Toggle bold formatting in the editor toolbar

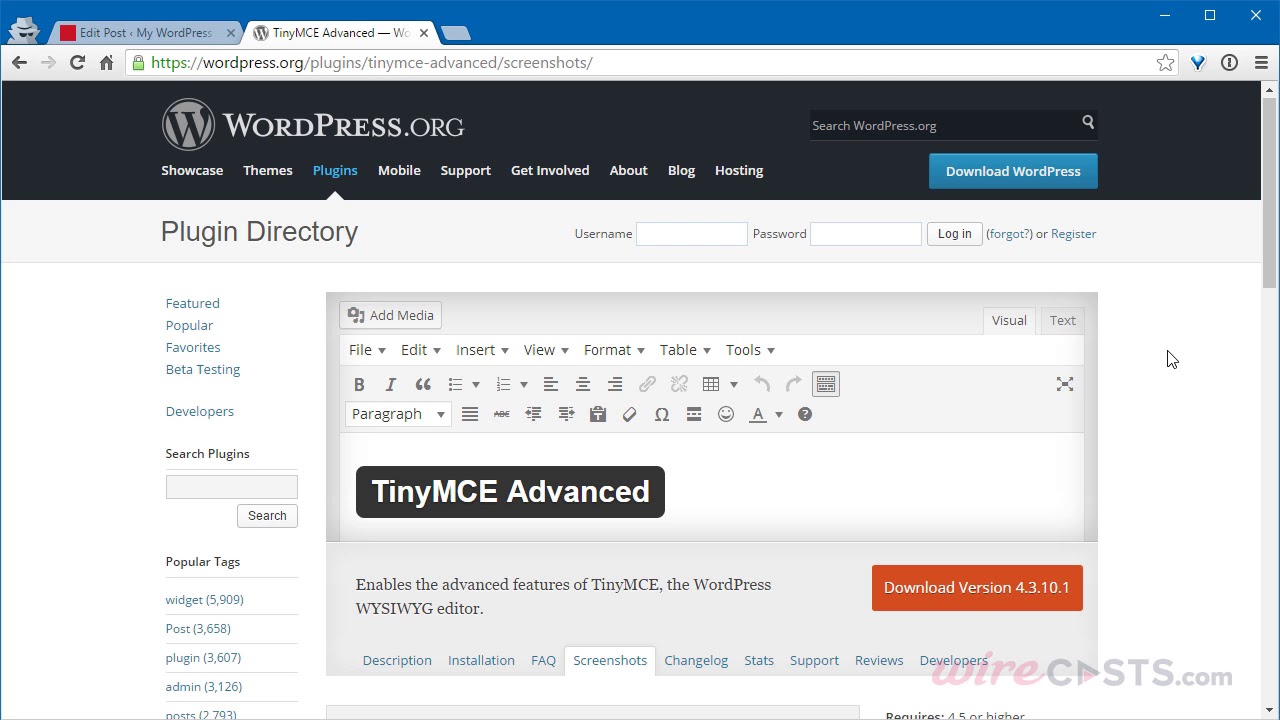(x=359, y=384)
